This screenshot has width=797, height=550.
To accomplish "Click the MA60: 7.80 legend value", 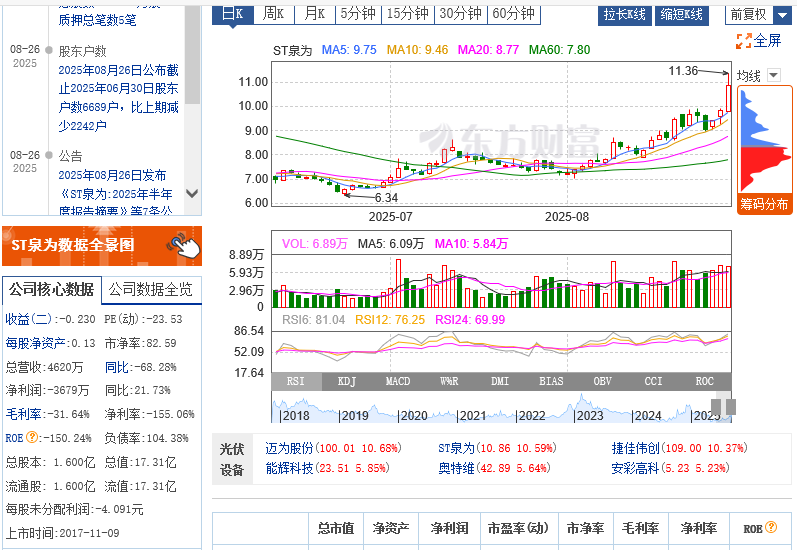I will (x=560, y=50).
